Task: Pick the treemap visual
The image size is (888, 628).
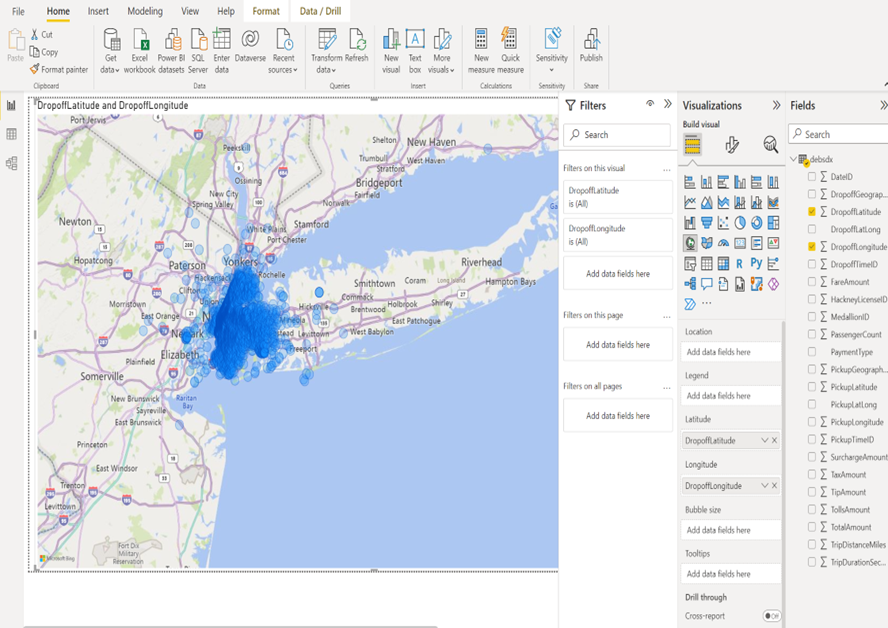Action: coord(773,223)
